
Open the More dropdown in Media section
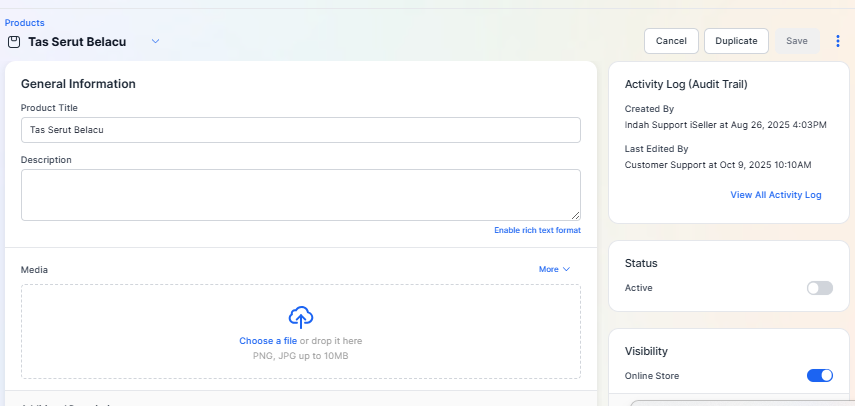[x=554, y=269]
